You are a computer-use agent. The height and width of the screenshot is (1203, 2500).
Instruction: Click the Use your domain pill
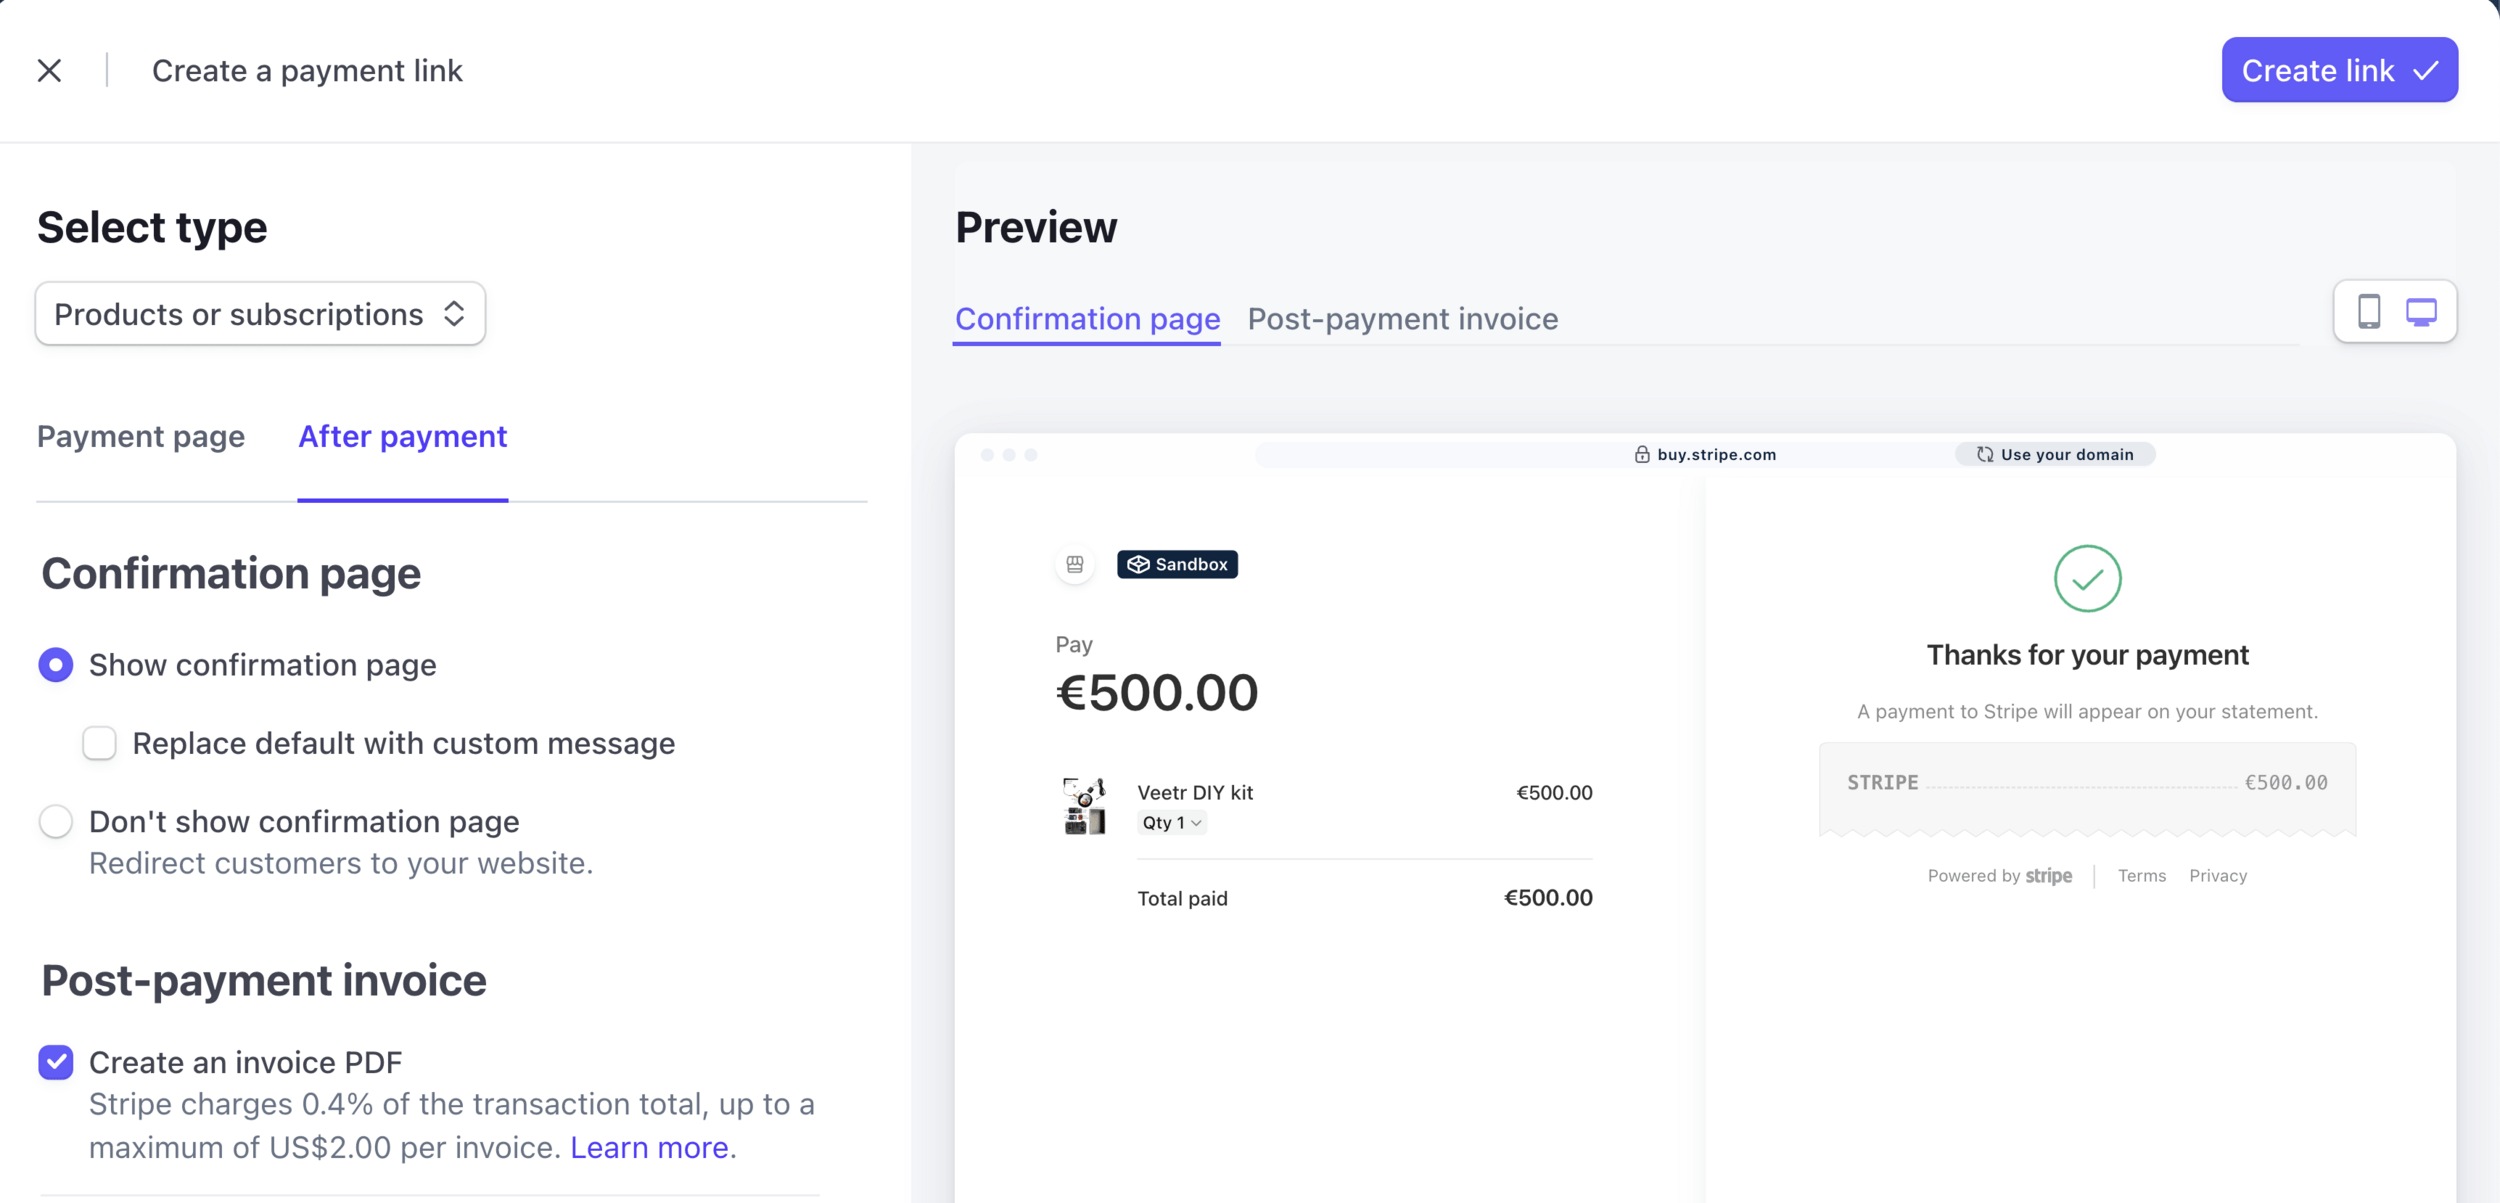pos(2055,454)
